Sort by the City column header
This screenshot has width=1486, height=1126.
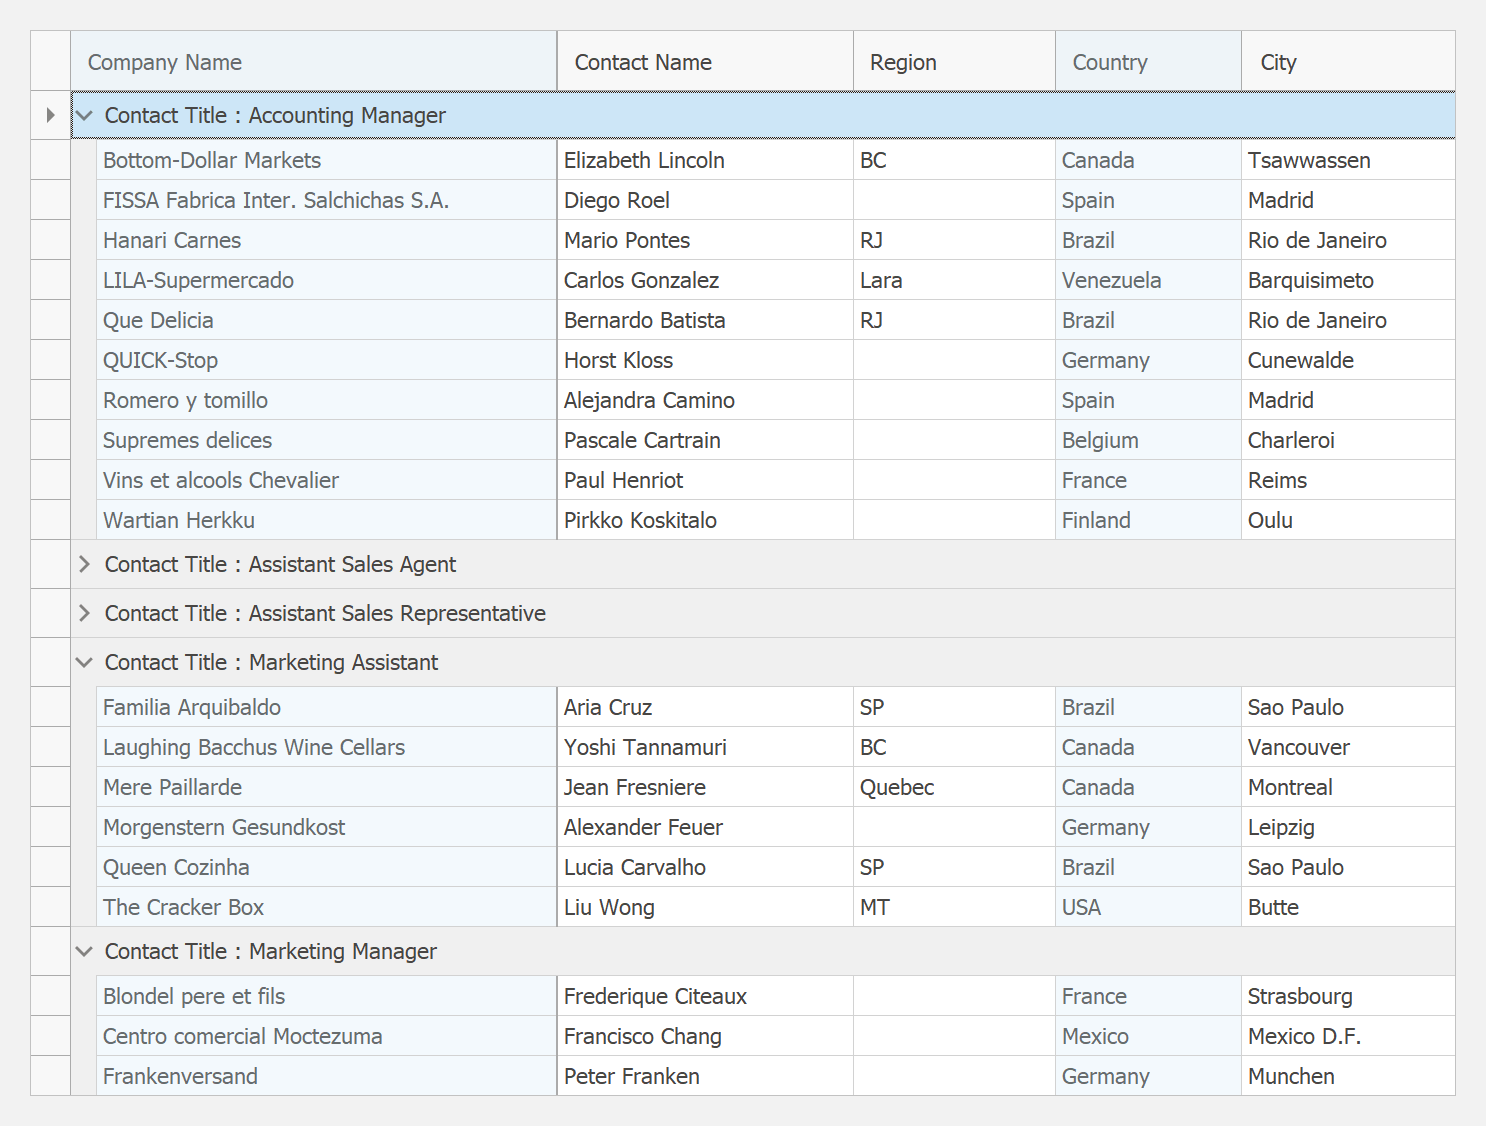[1278, 62]
